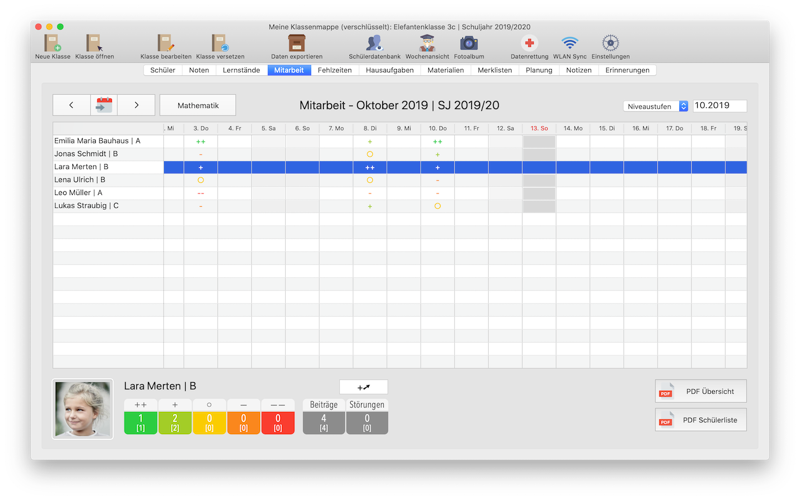Open the Klasse öffnen icon
This screenshot has height=500, width=800.
tap(94, 45)
